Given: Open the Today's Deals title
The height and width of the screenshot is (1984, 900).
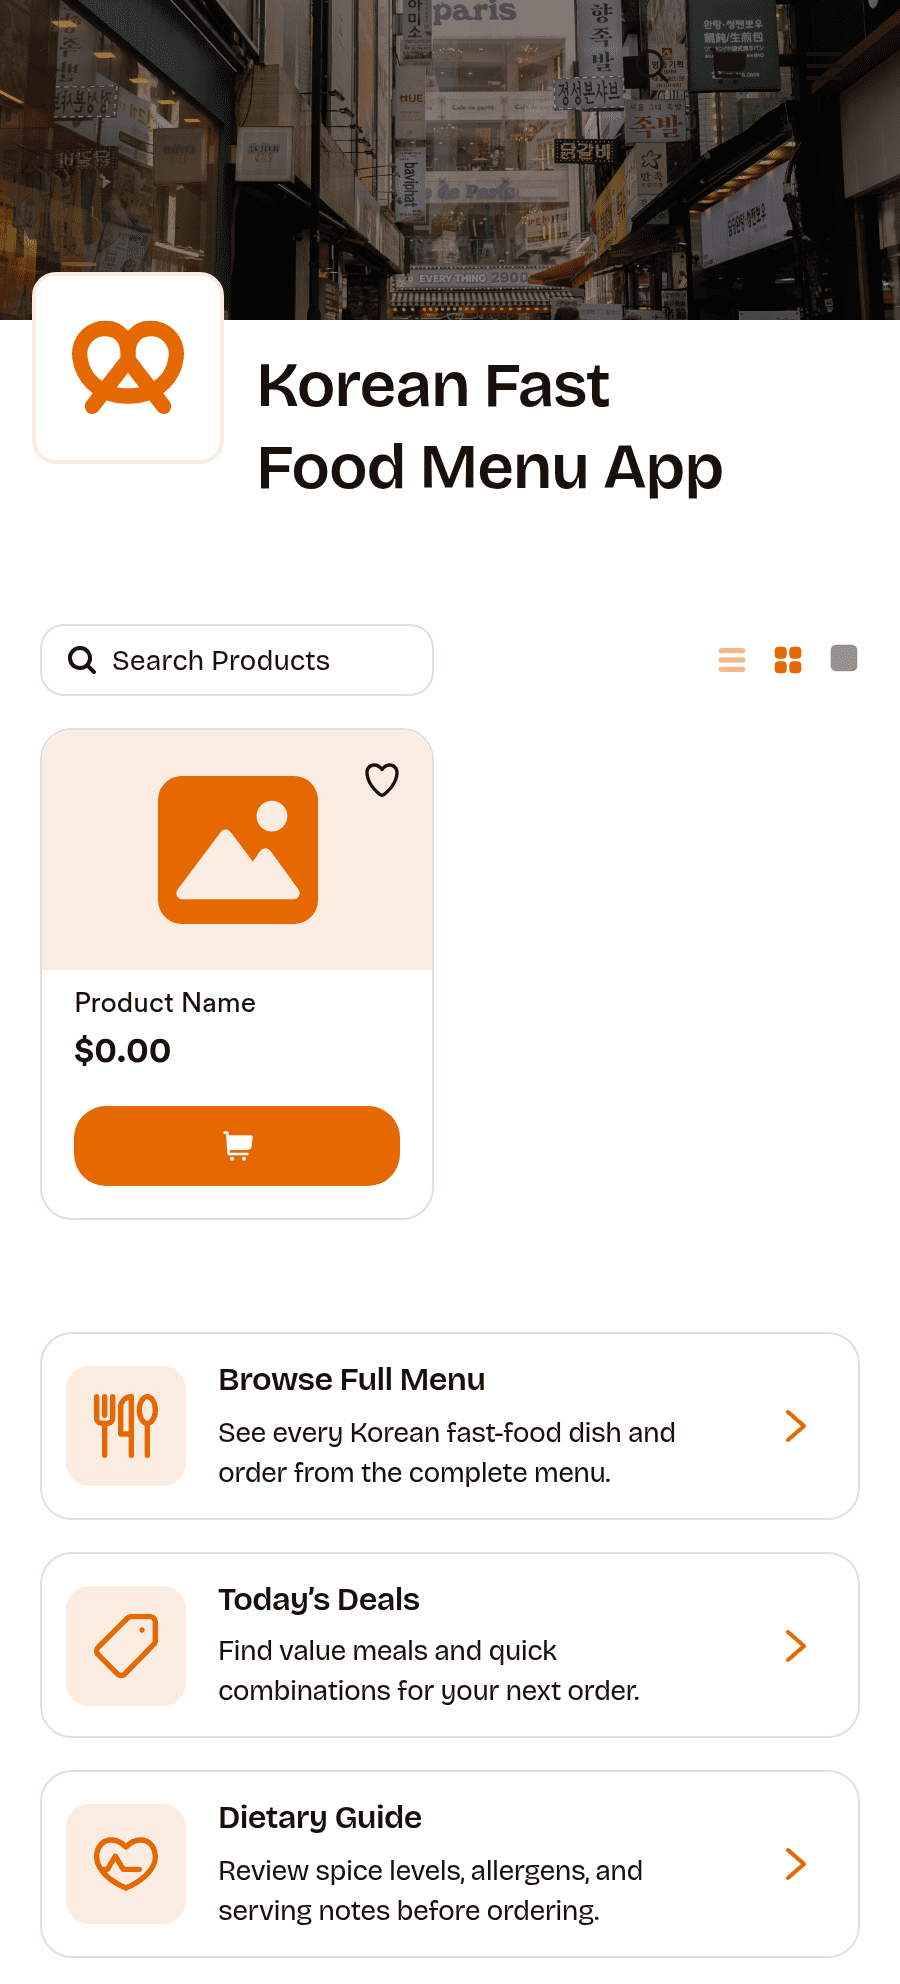Looking at the screenshot, I should 319,1600.
